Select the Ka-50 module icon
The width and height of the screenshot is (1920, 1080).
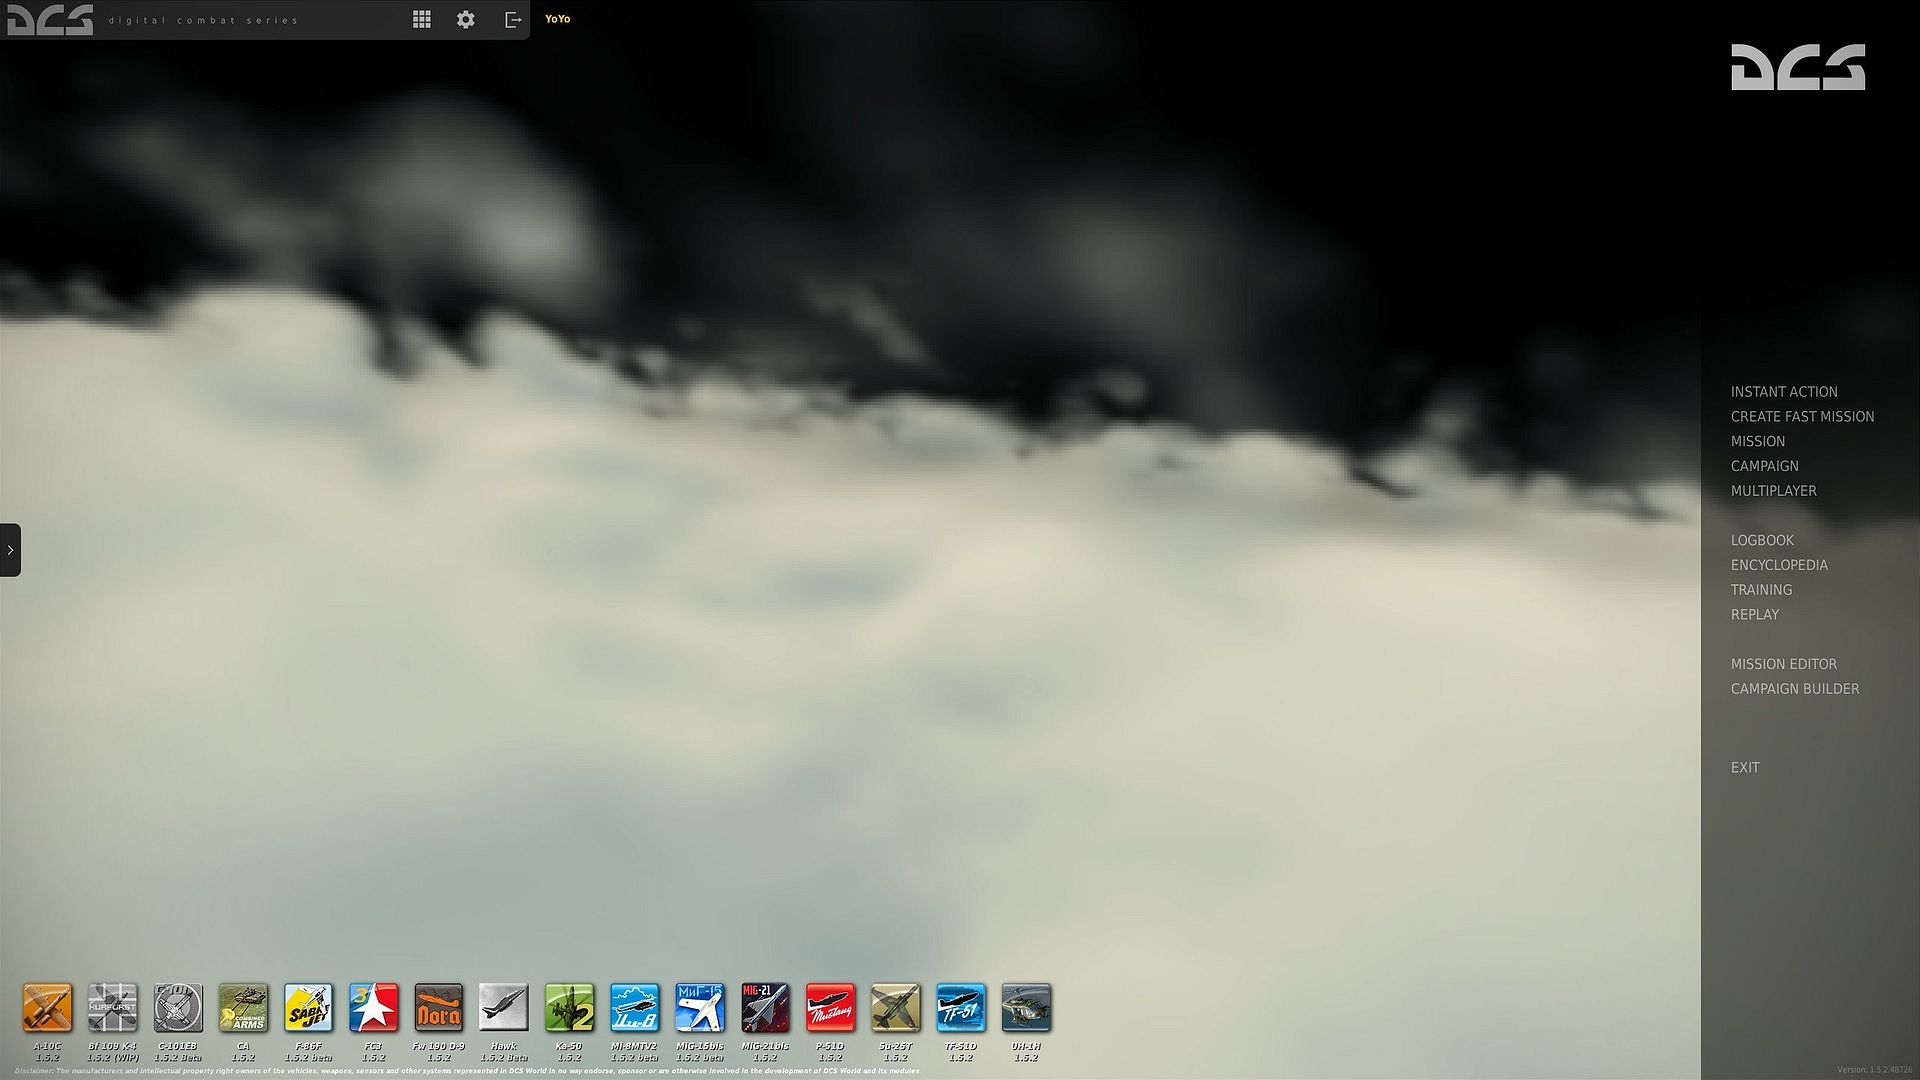tap(569, 1007)
